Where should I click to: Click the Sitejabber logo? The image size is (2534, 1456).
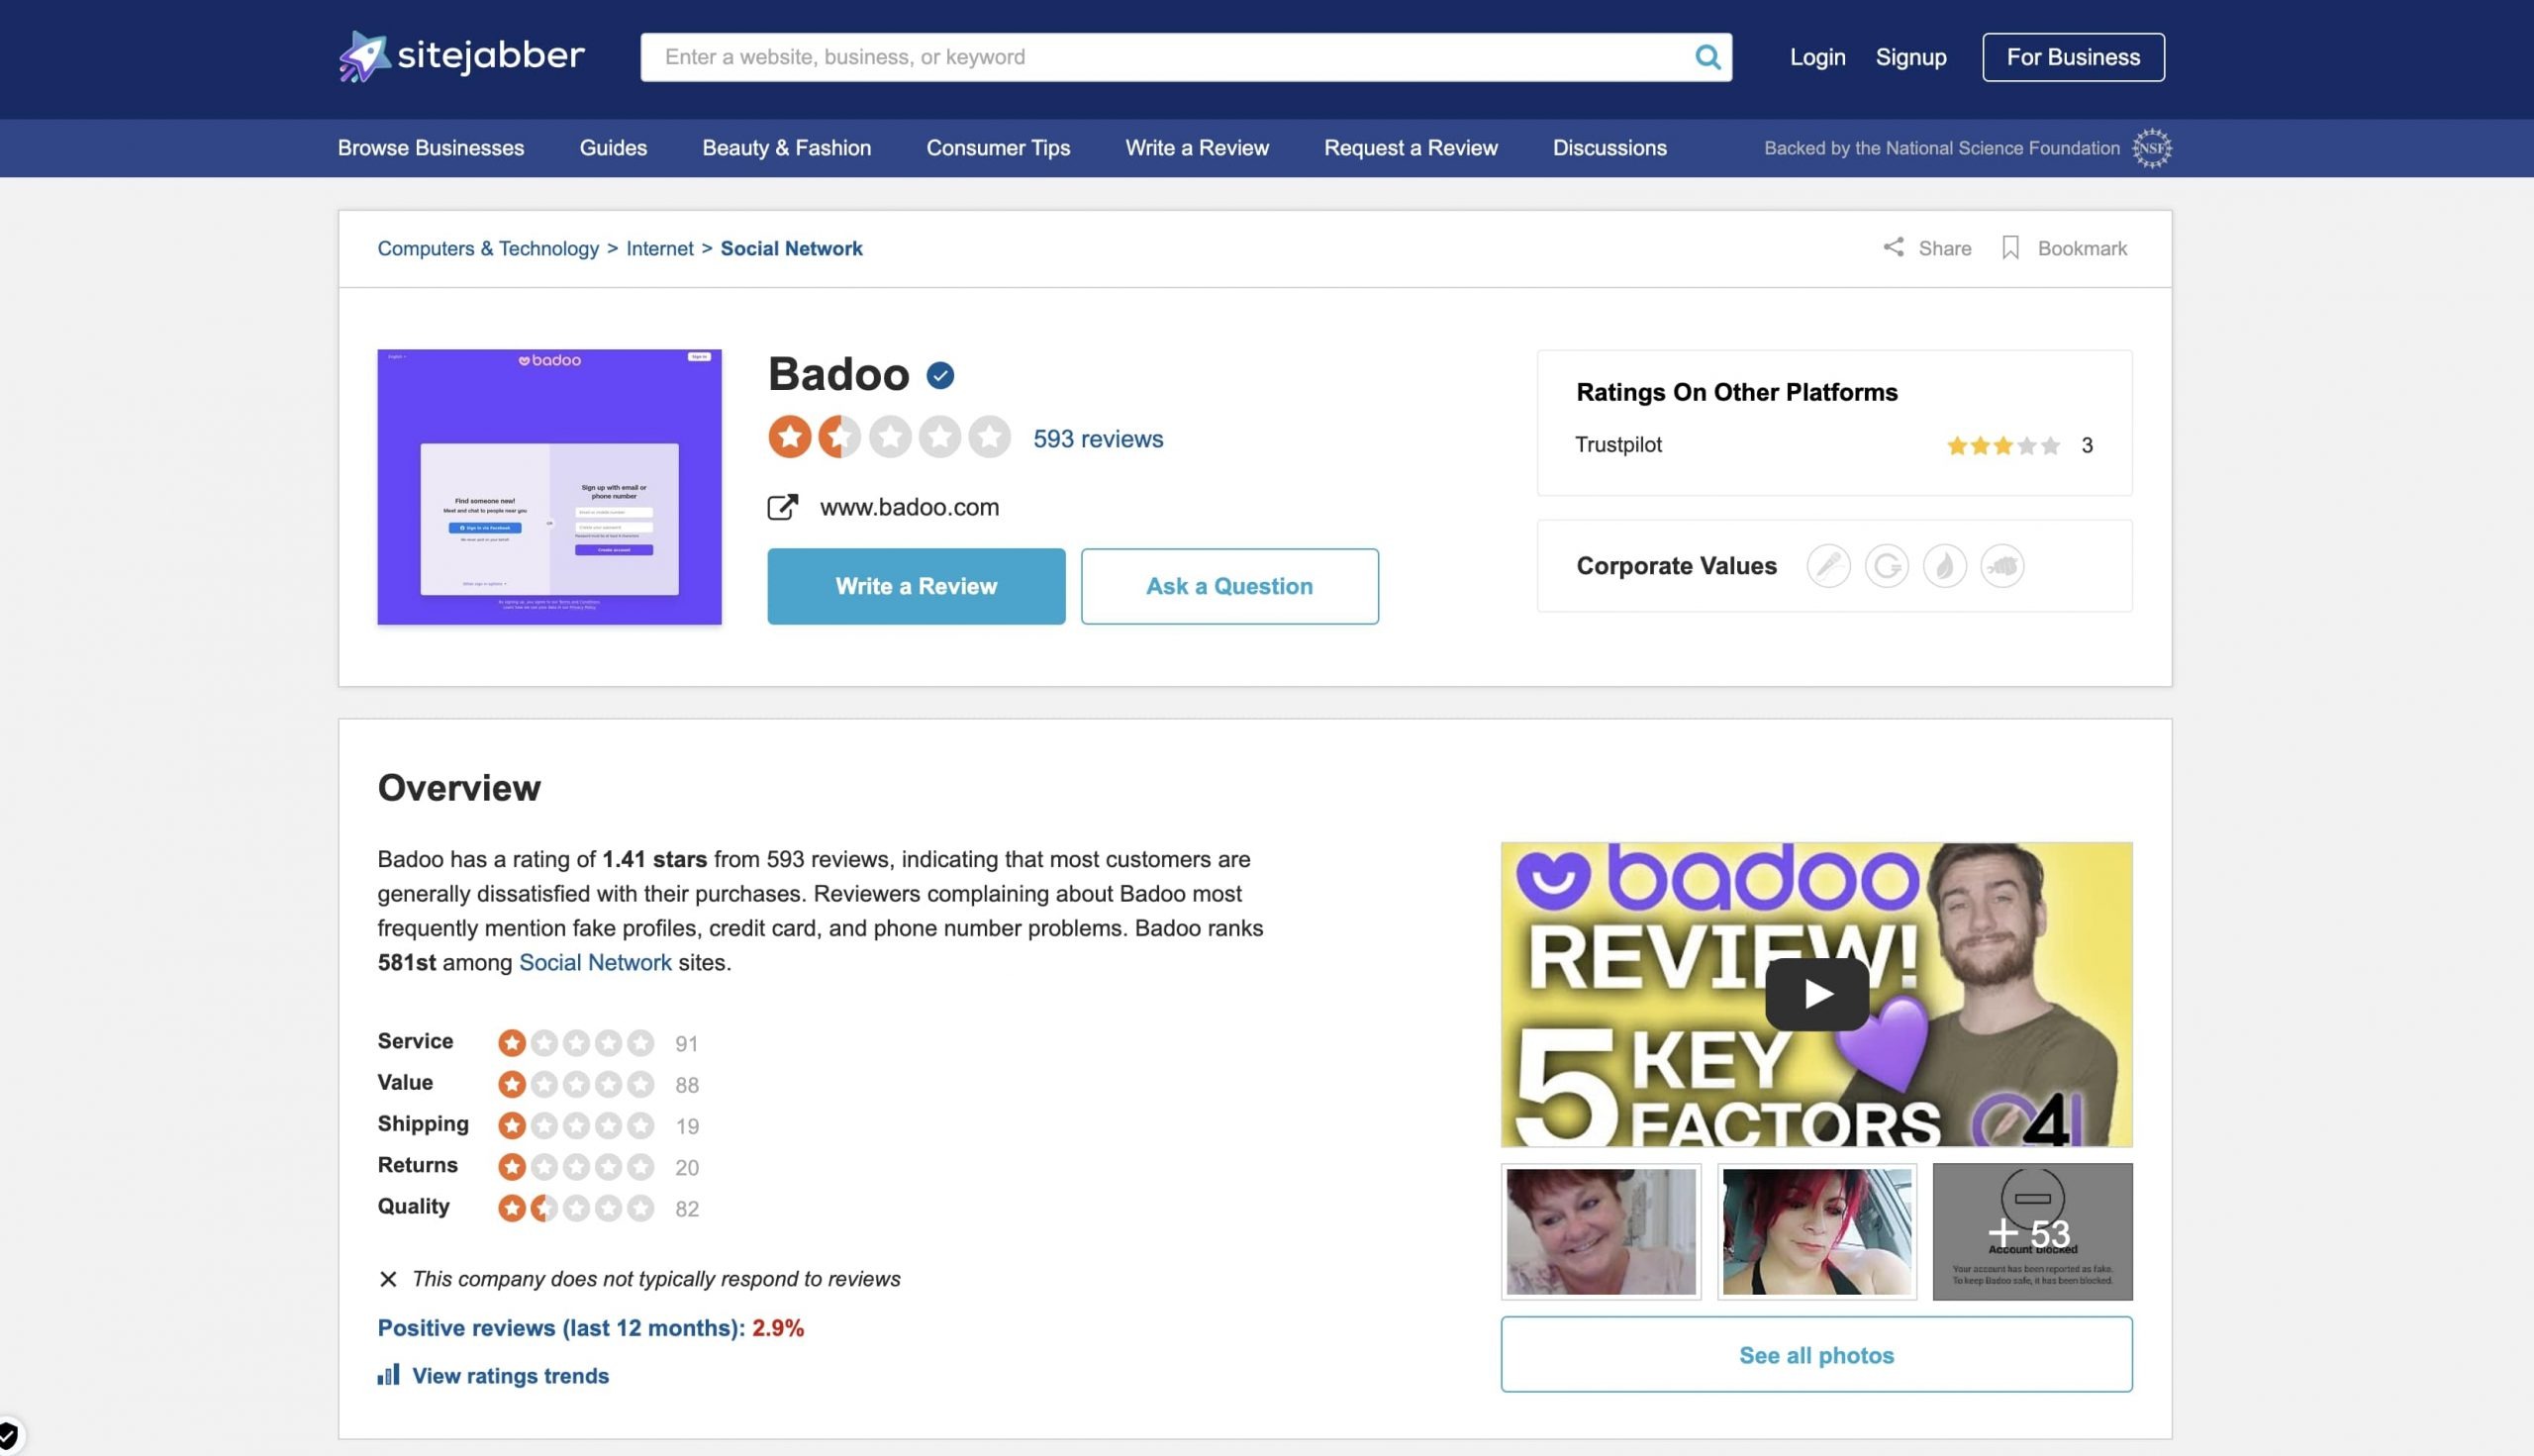tap(461, 57)
